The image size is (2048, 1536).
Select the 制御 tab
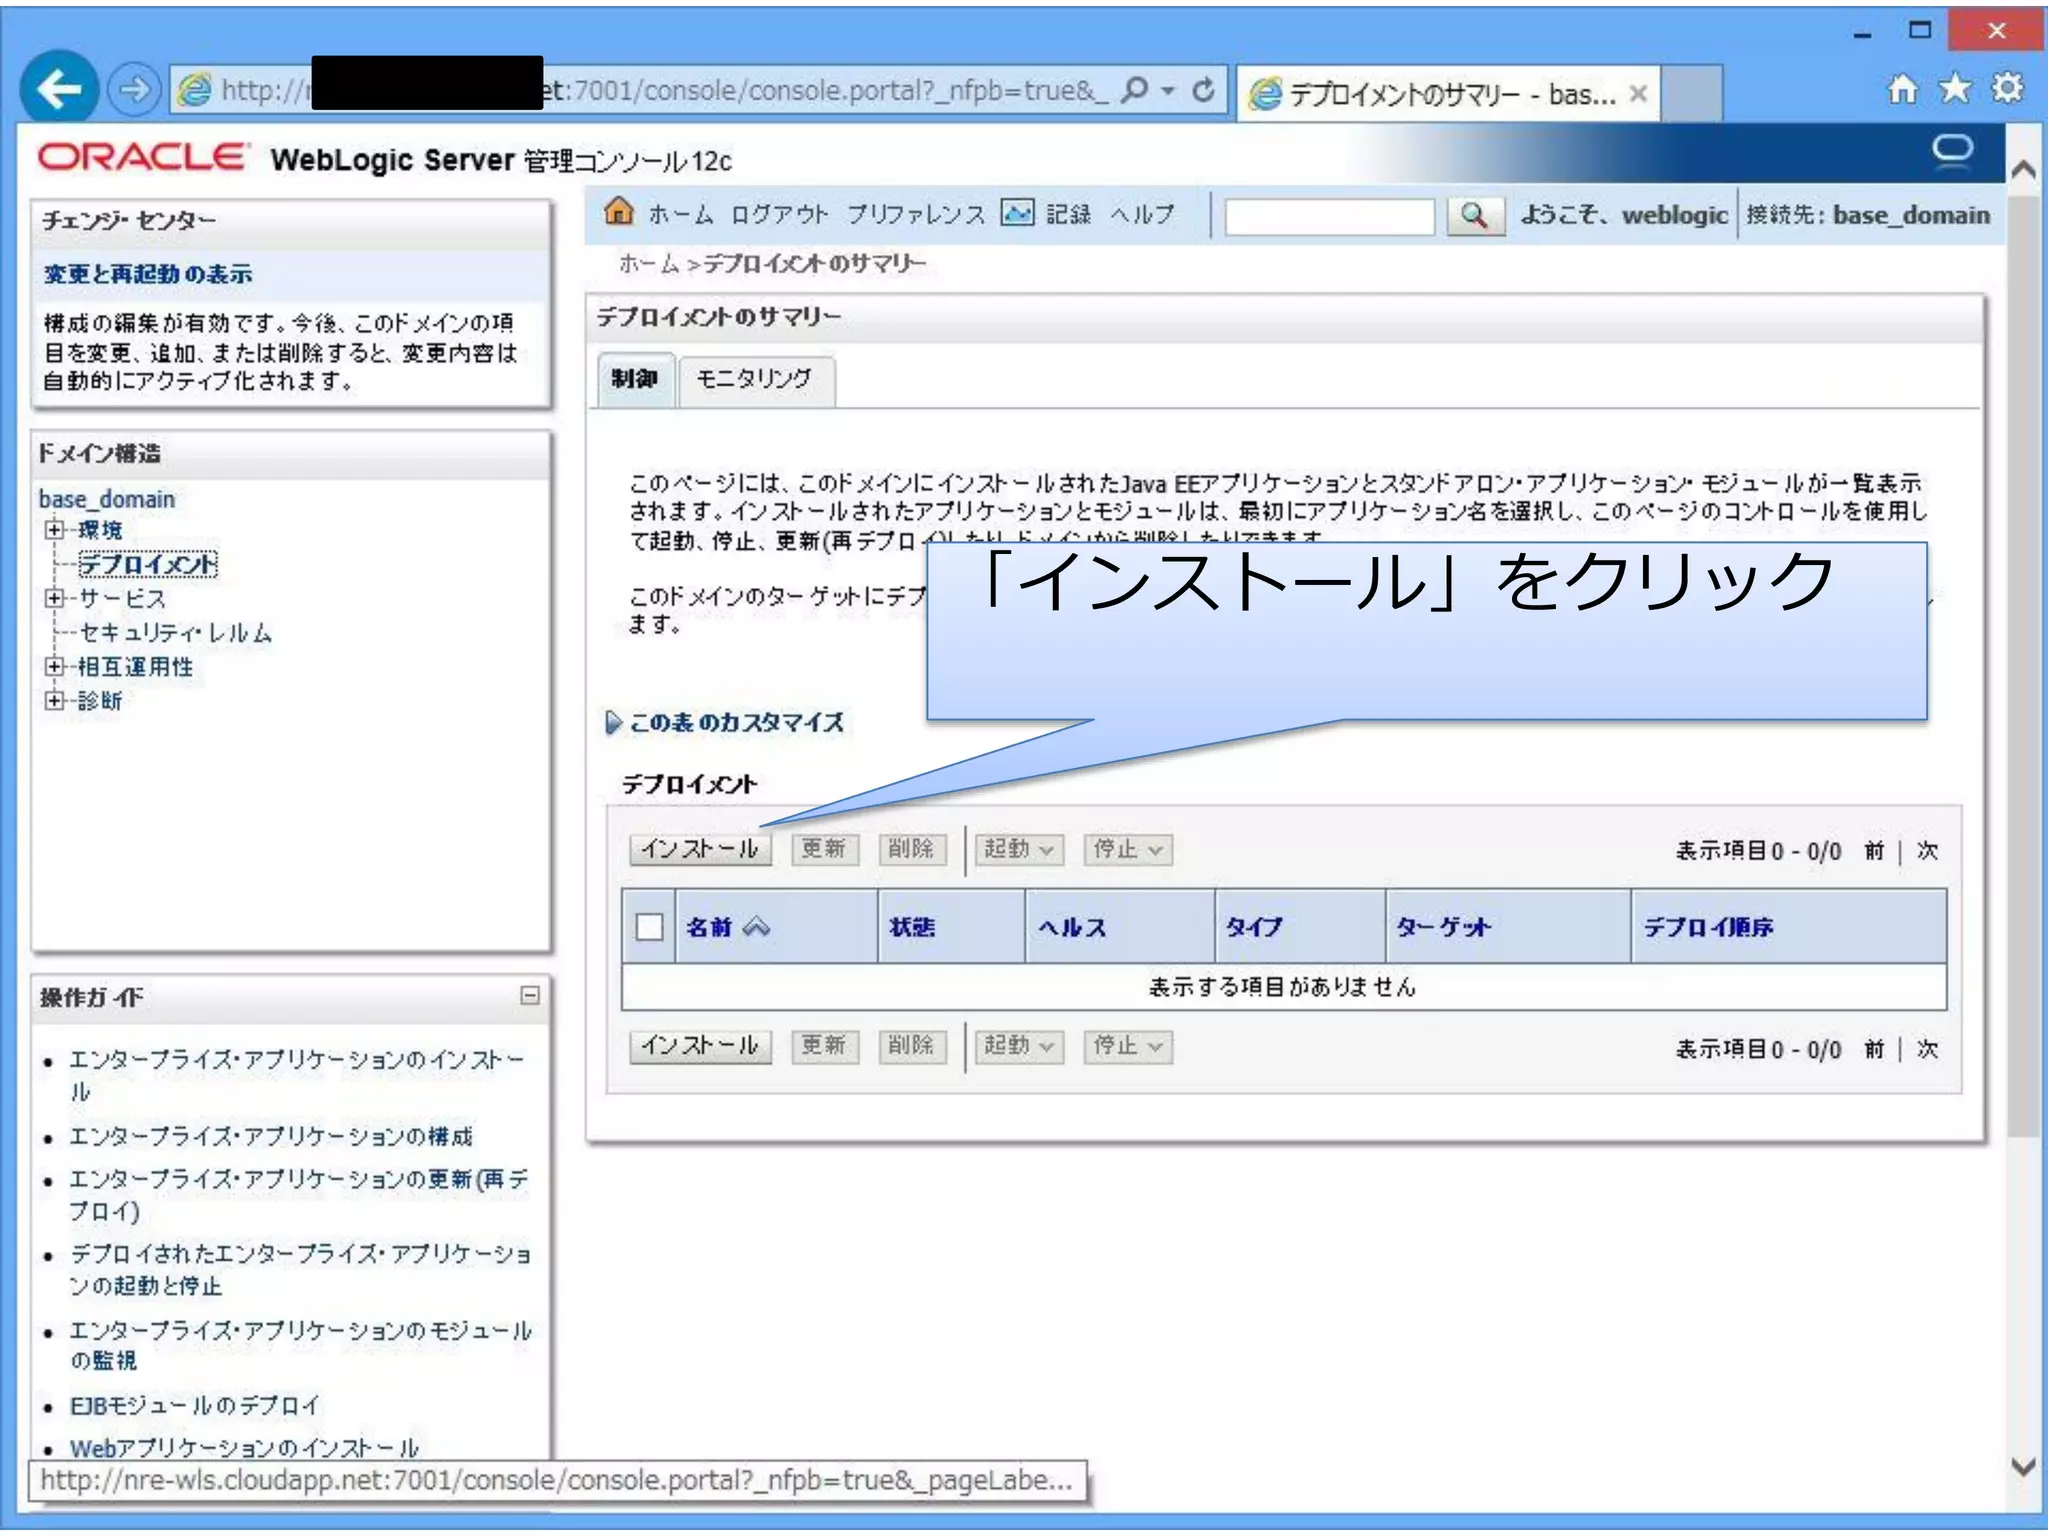point(635,379)
